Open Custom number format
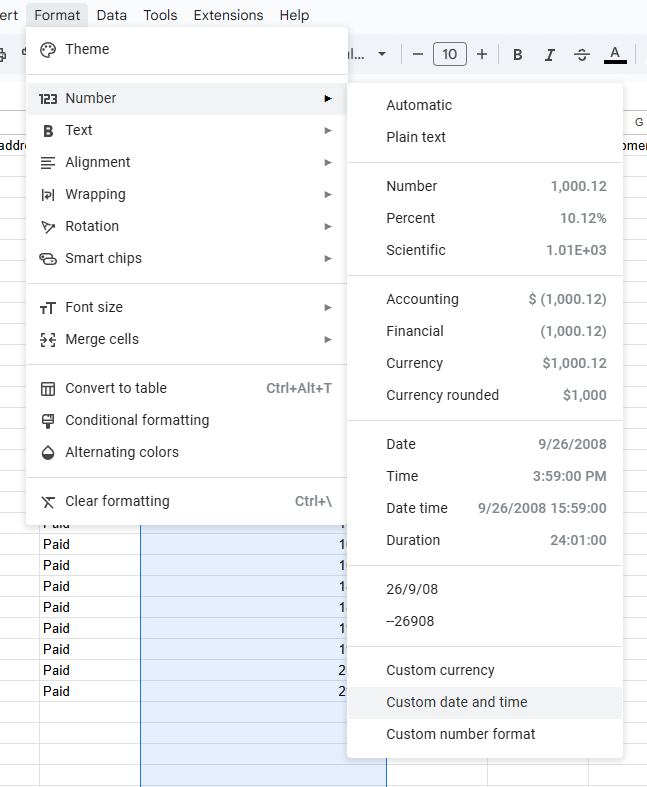This screenshot has height=787, width=647. point(485,734)
